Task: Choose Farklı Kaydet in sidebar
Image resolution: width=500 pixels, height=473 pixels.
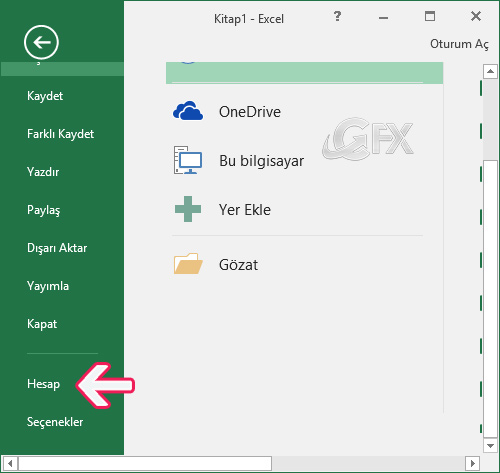Action: [x=60, y=134]
